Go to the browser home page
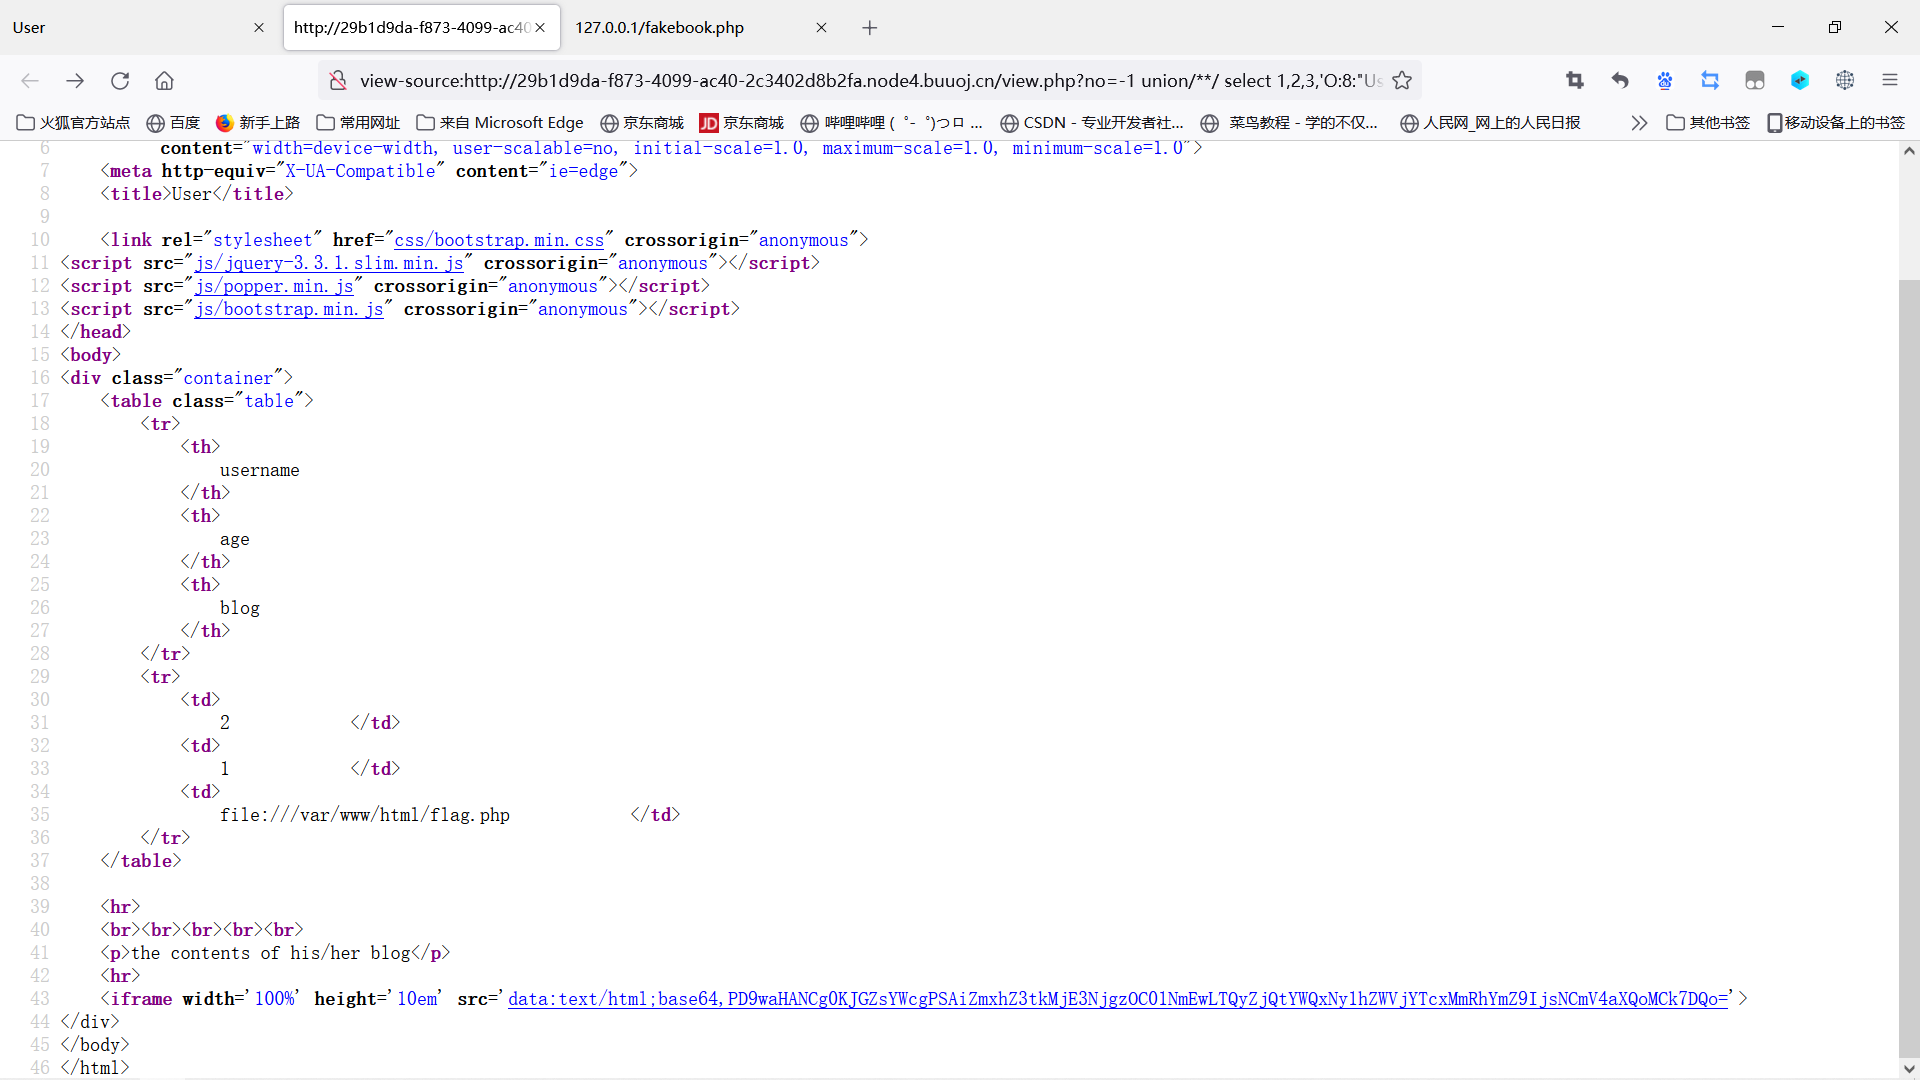The height and width of the screenshot is (1080, 1920). tap(164, 80)
